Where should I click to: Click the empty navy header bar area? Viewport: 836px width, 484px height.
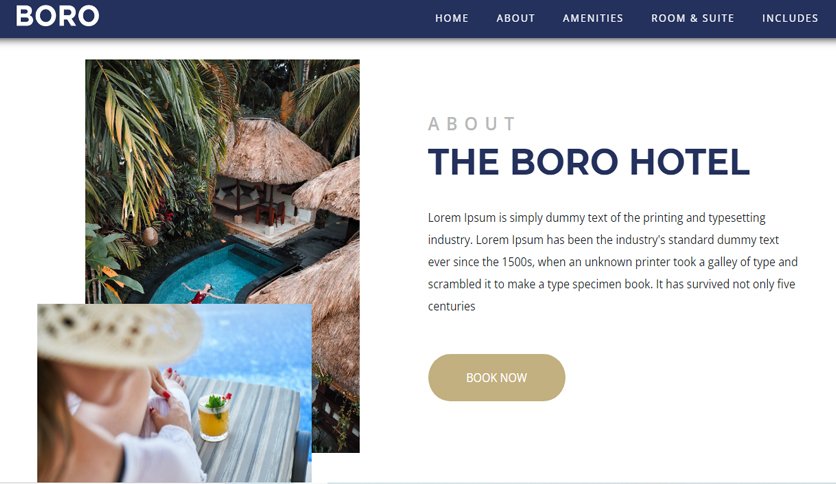pos(267,19)
